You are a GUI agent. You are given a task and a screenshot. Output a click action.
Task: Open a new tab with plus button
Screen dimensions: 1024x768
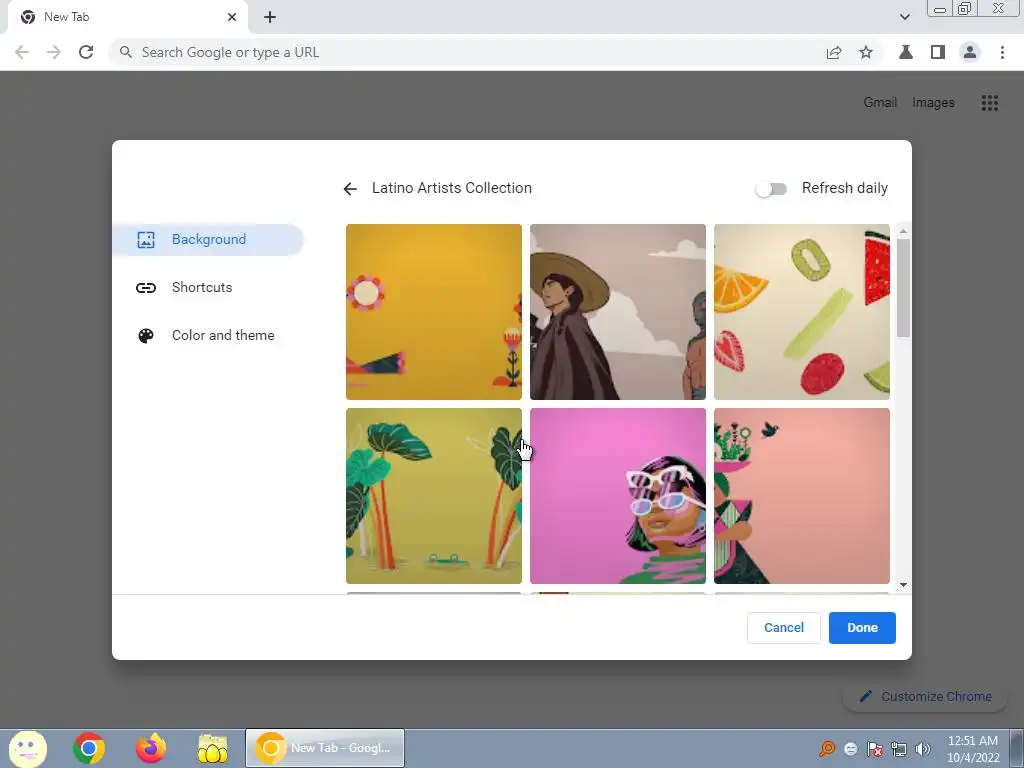click(x=270, y=17)
